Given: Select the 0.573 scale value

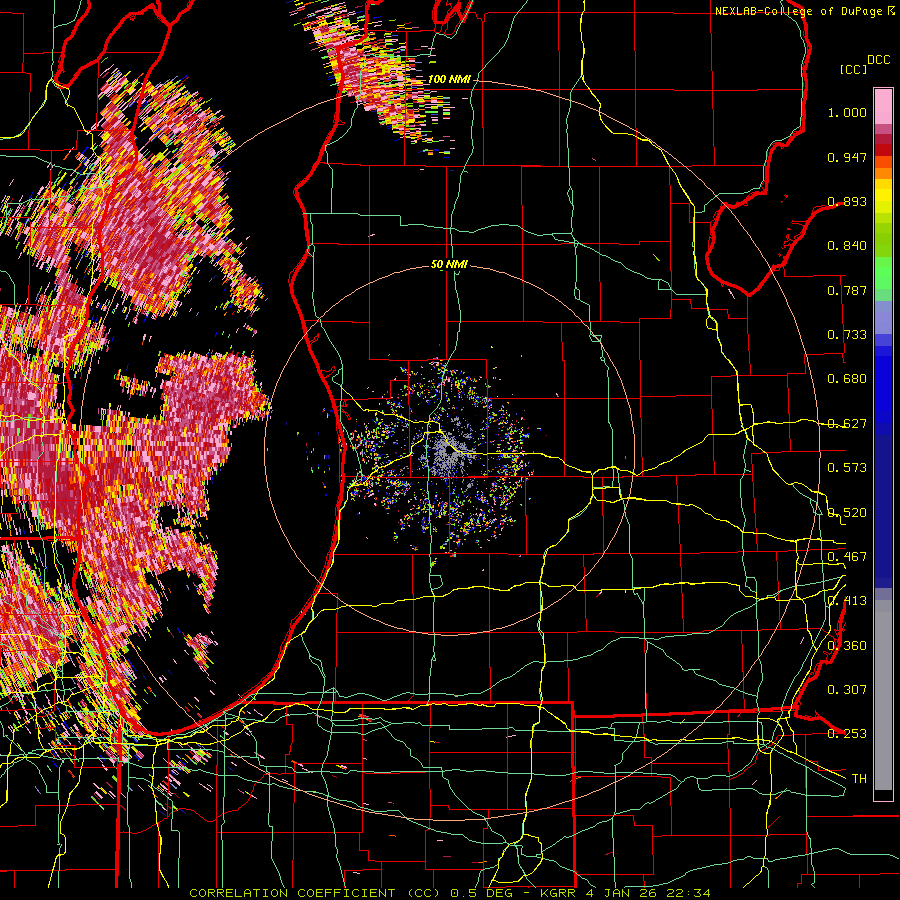Looking at the screenshot, I should coord(847,468).
